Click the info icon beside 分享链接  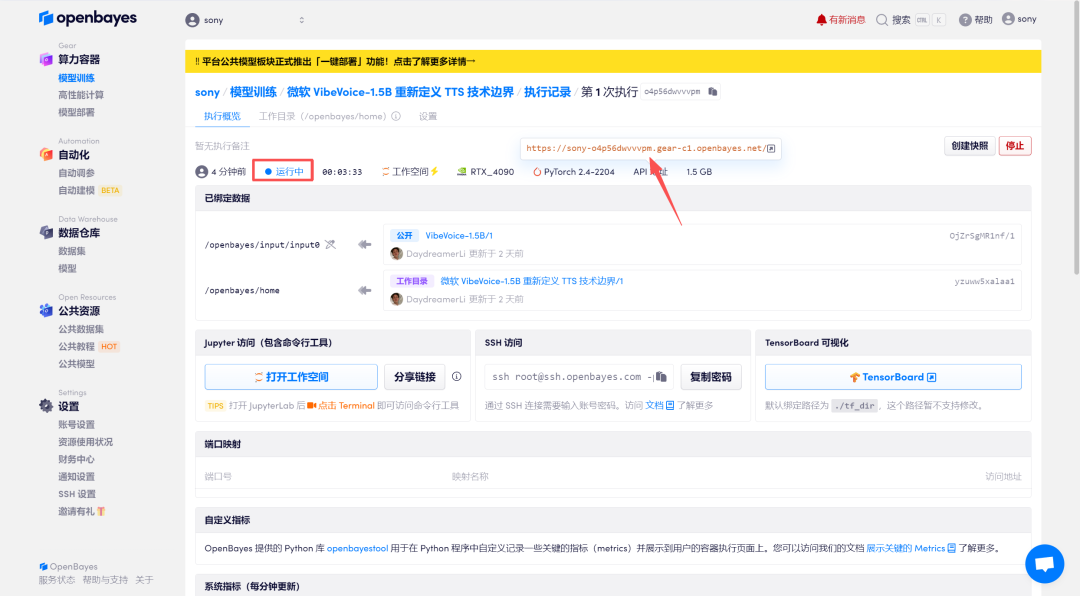point(456,377)
